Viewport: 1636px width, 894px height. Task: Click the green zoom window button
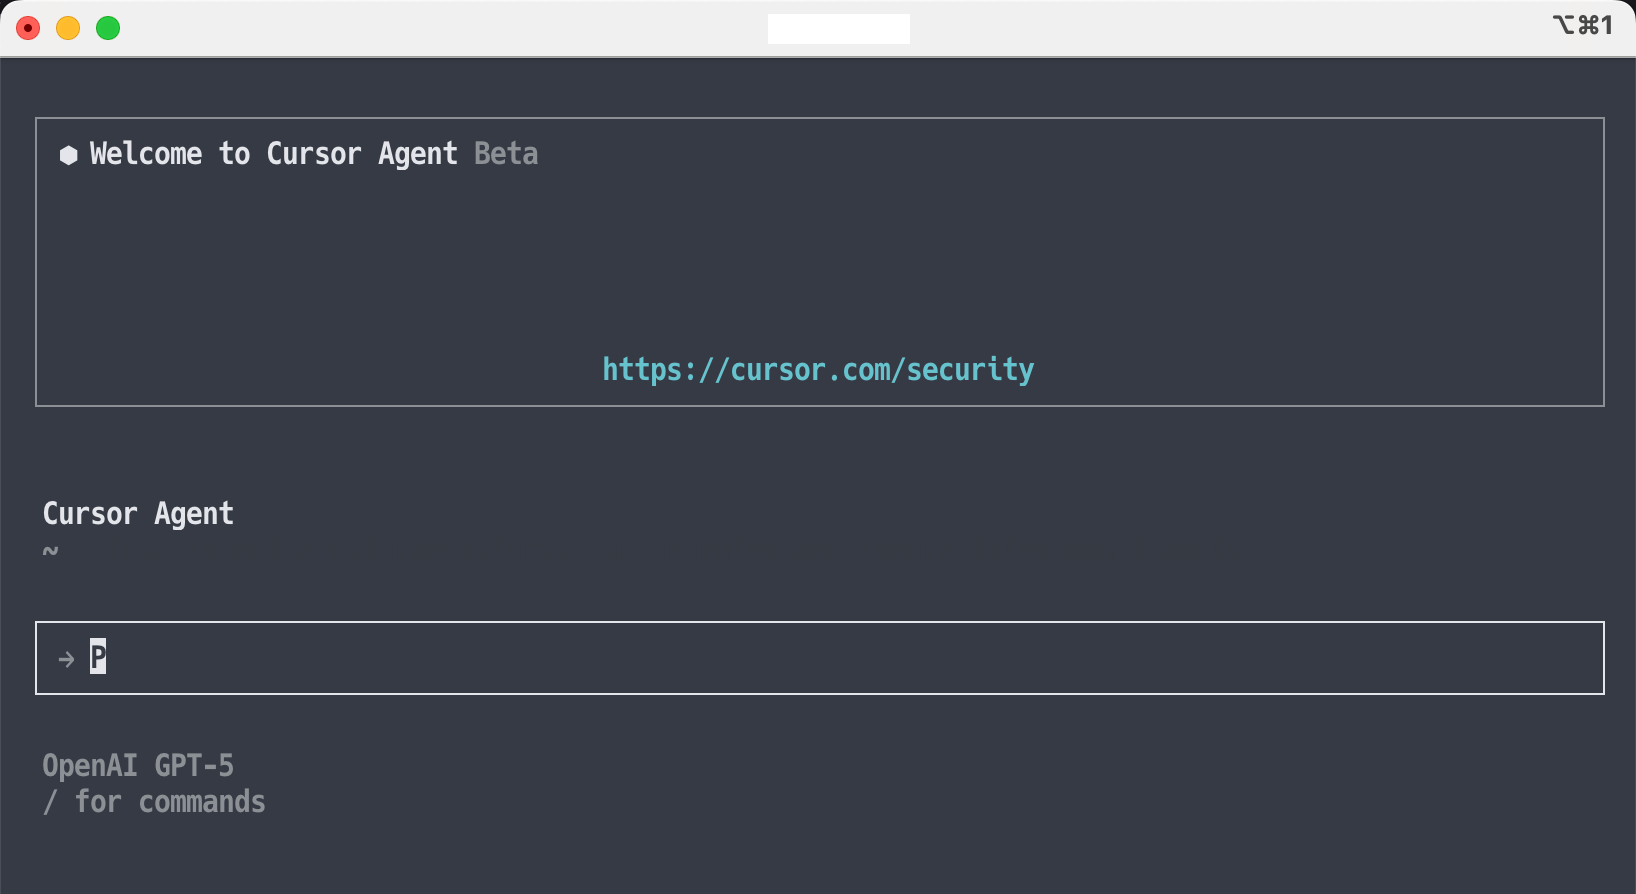pos(108,28)
